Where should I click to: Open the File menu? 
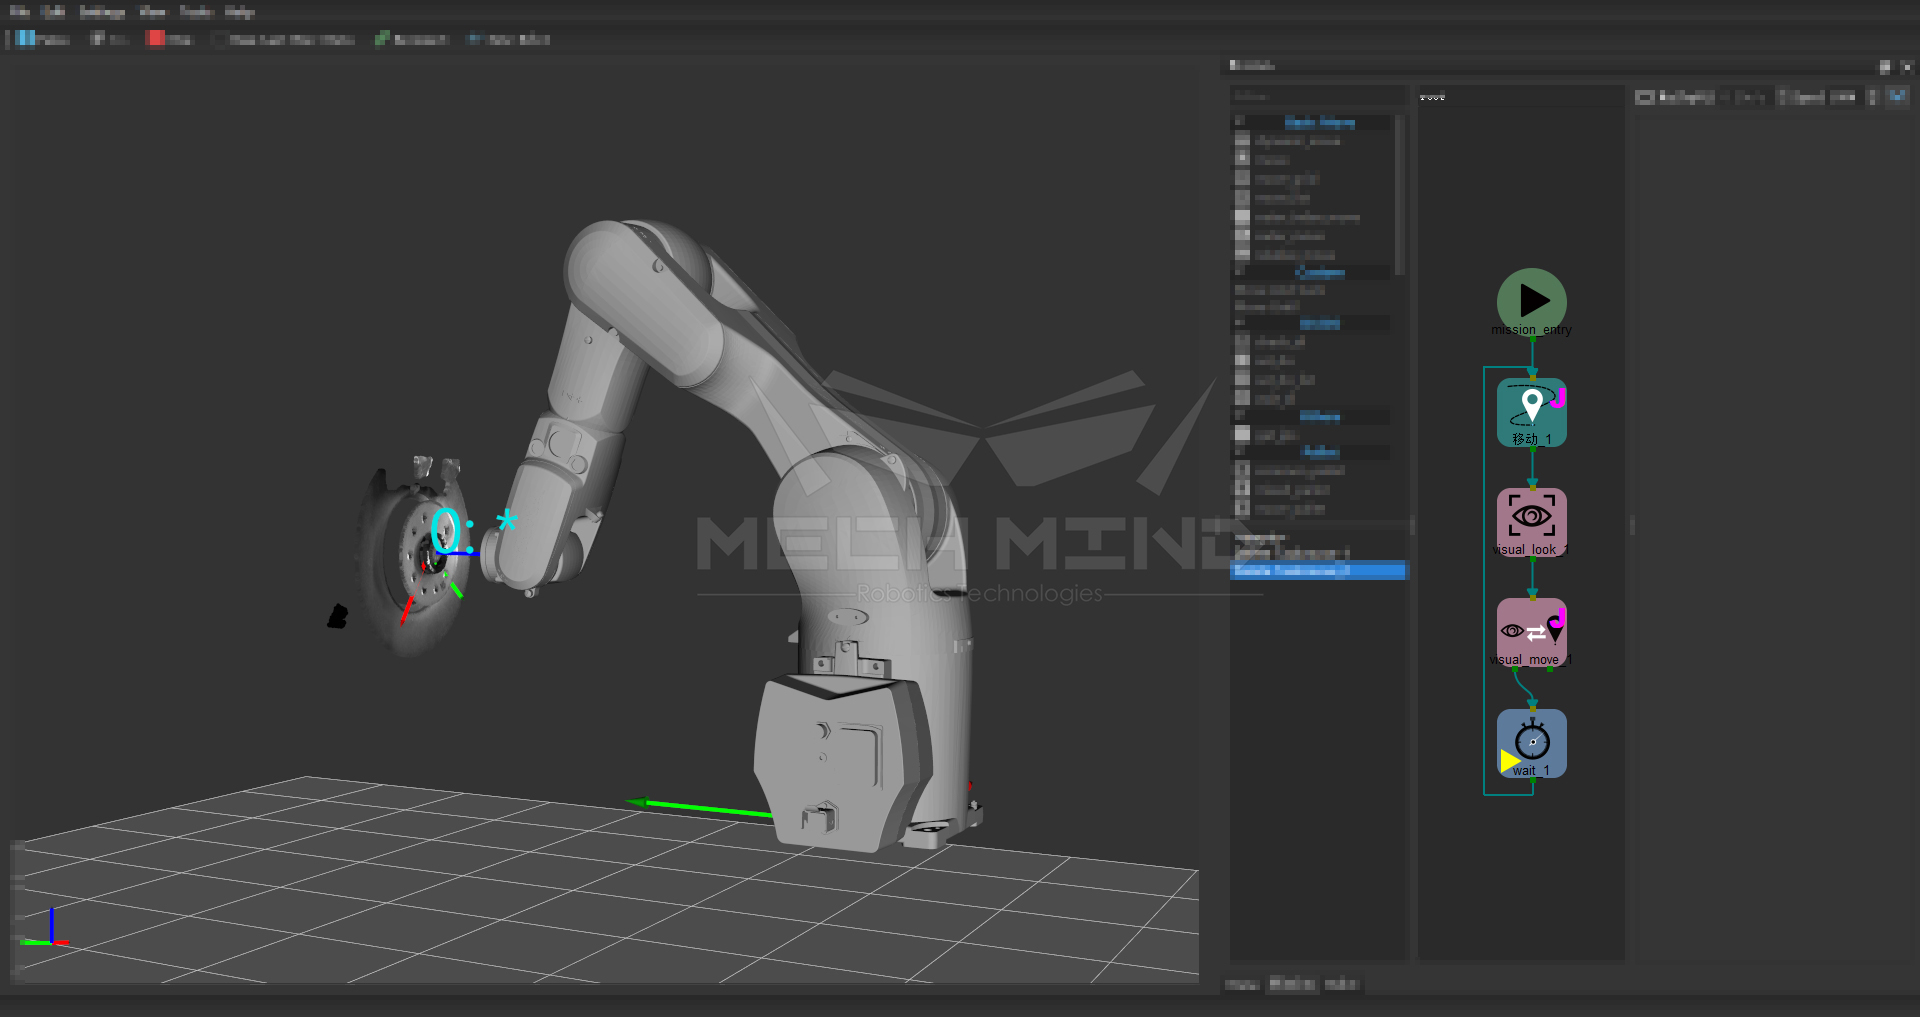tap(19, 12)
